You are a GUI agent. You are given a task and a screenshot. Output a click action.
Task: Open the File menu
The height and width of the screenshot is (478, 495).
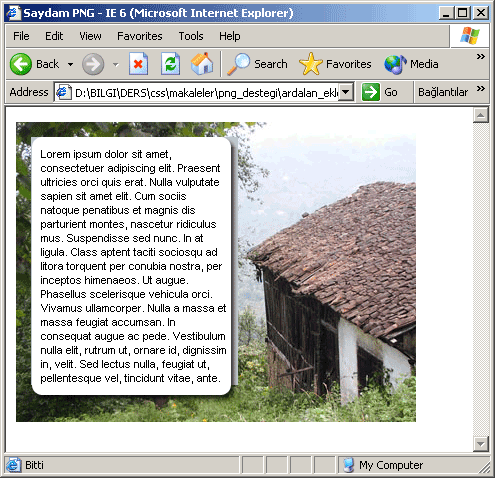coord(21,36)
